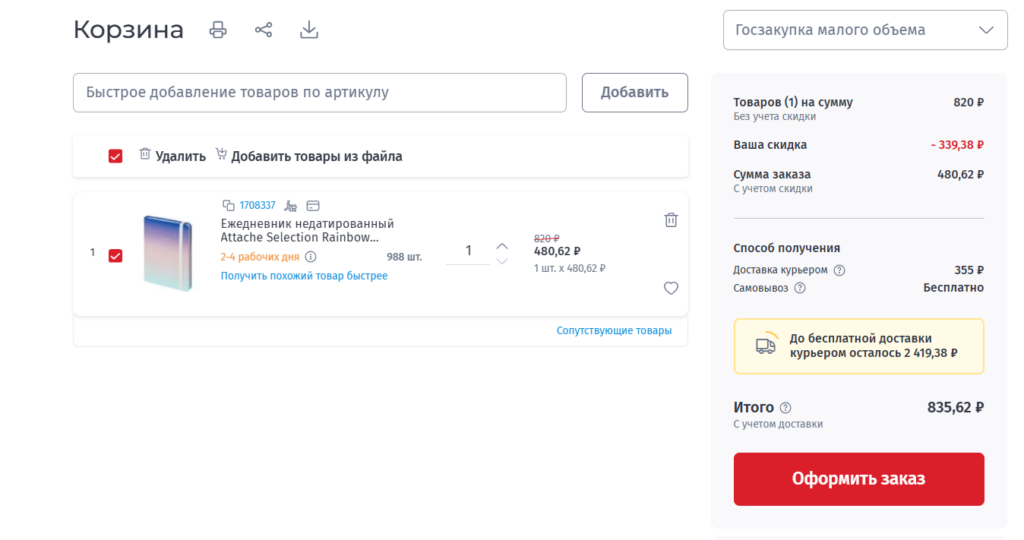1024x540 pixels.
Task: Open article link 1708337
Action: pos(257,206)
